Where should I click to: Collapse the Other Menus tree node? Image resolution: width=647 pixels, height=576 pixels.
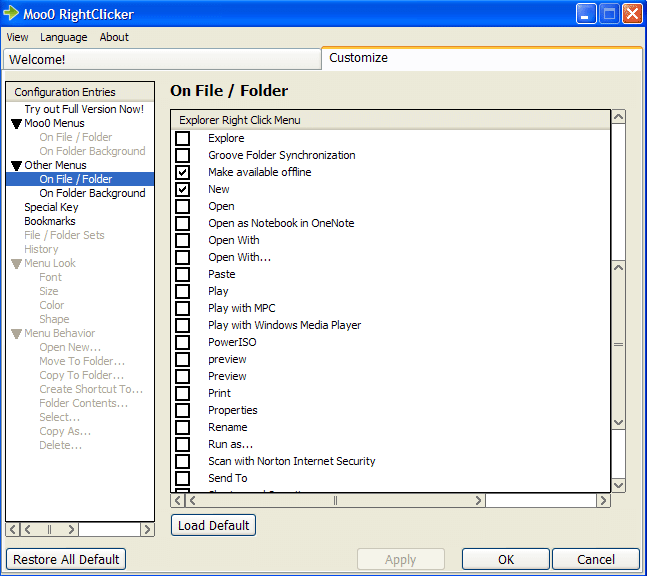coord(16,166)
